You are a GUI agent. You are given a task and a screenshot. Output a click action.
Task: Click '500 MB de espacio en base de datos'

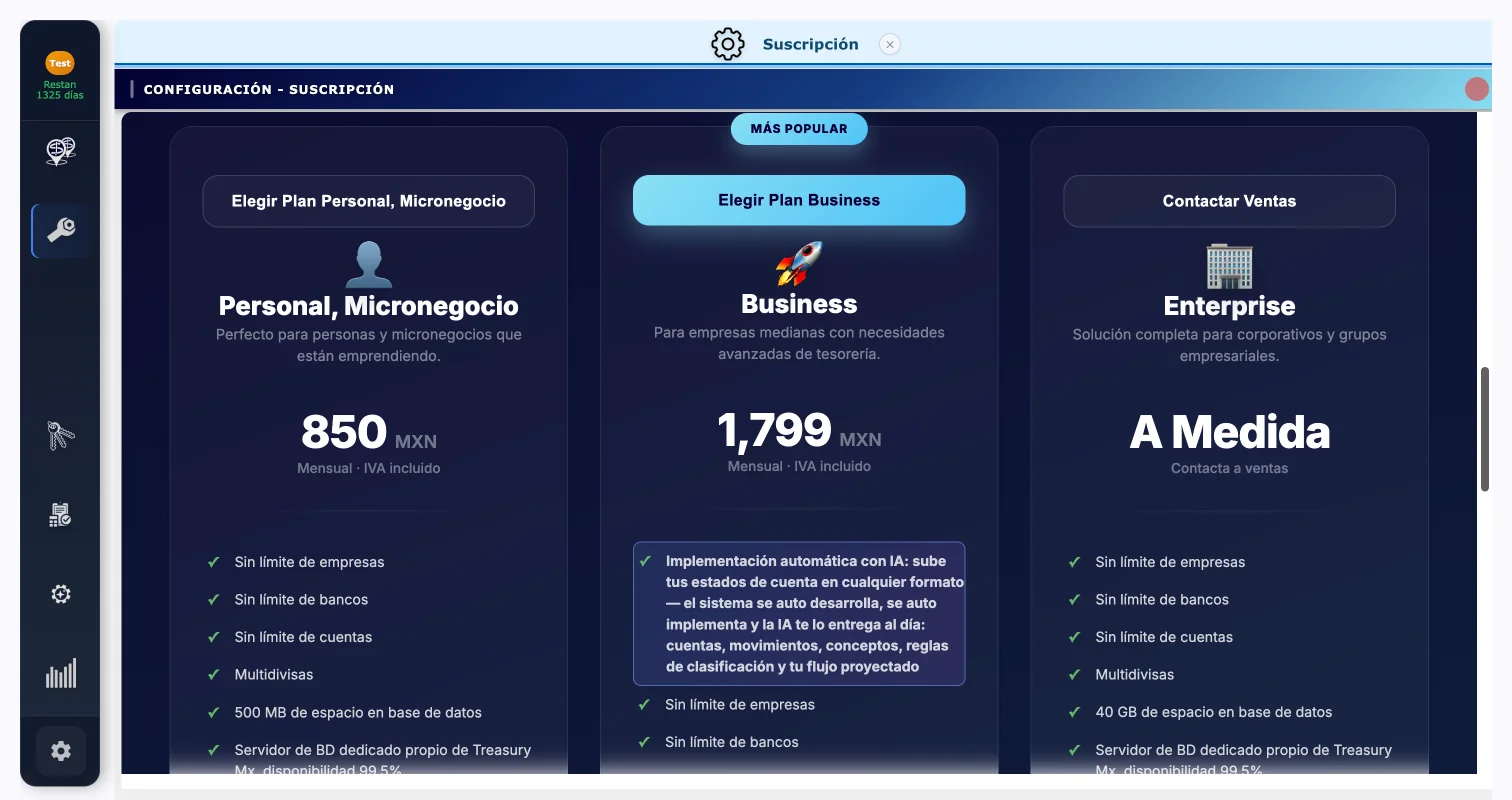pyautogui.click(x=358, y=713)
